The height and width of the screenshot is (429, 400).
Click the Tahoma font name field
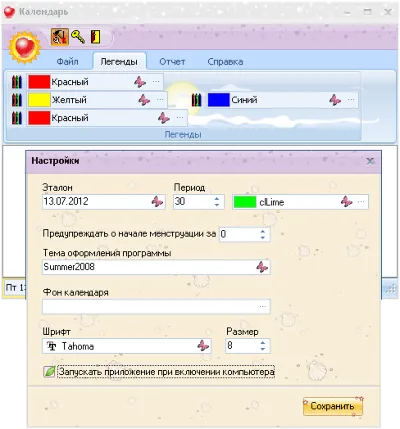[127, 346]
